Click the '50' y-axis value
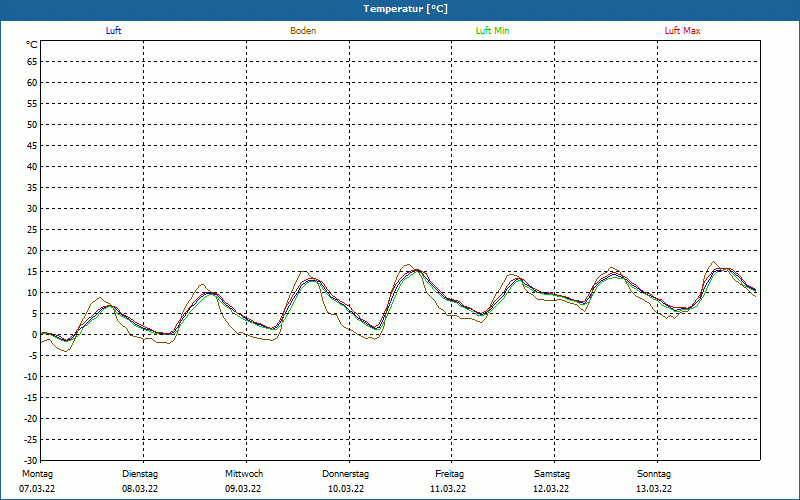800x500 pixels. tap(32, 124)
